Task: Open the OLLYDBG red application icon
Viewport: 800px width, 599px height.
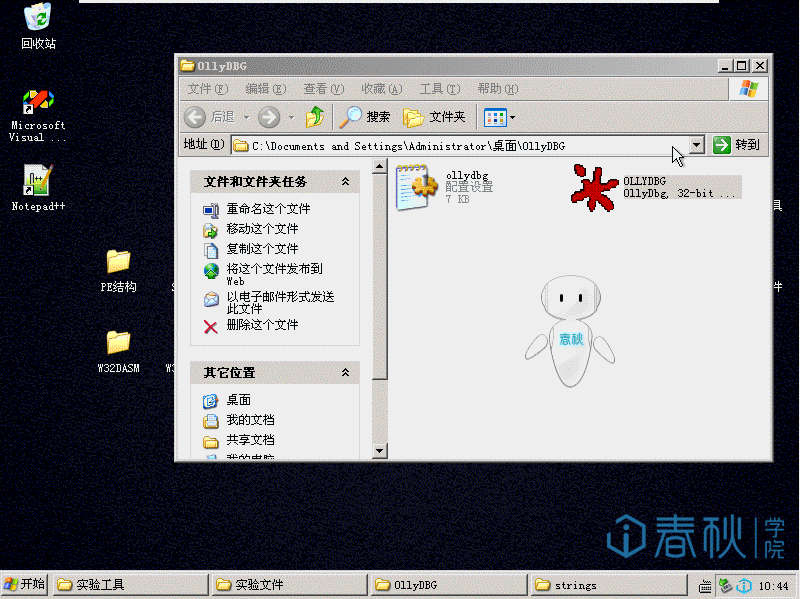Action: coord(595,188)
